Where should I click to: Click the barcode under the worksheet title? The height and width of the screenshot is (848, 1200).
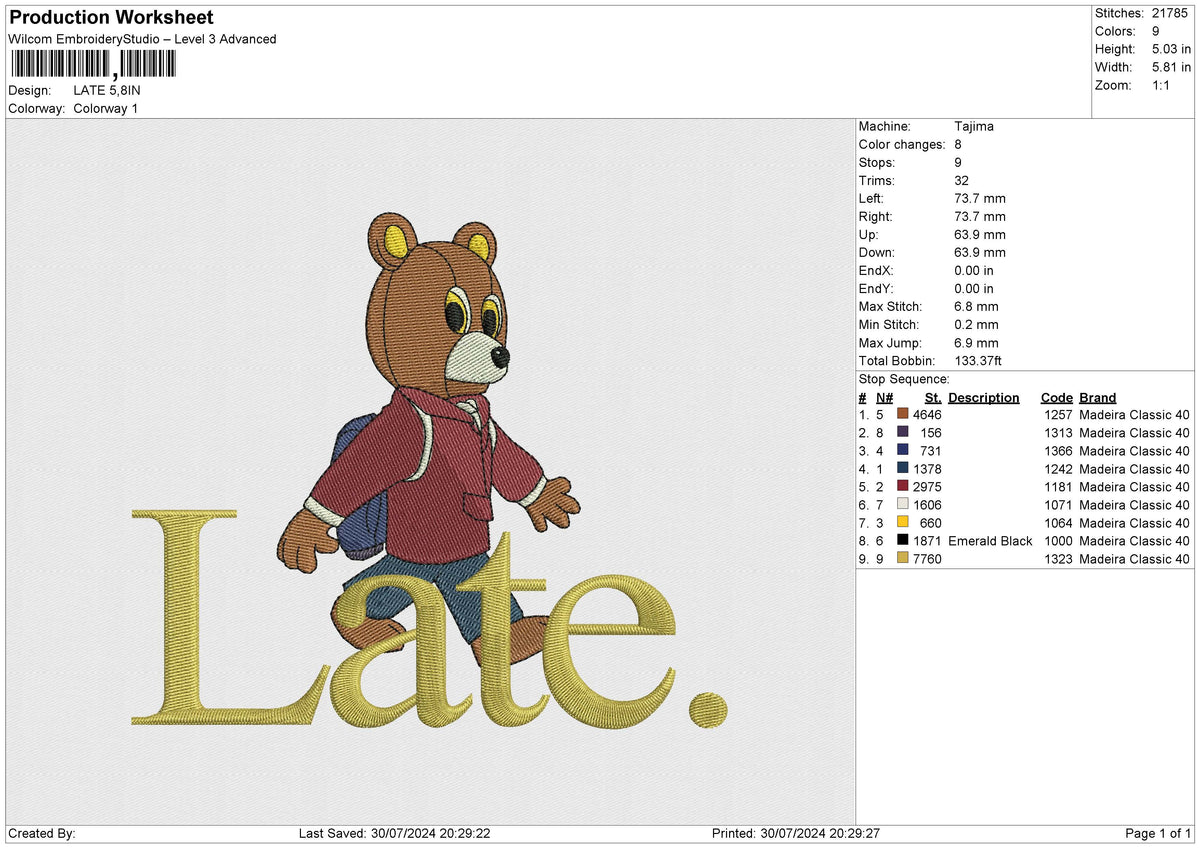coord(92,65)
